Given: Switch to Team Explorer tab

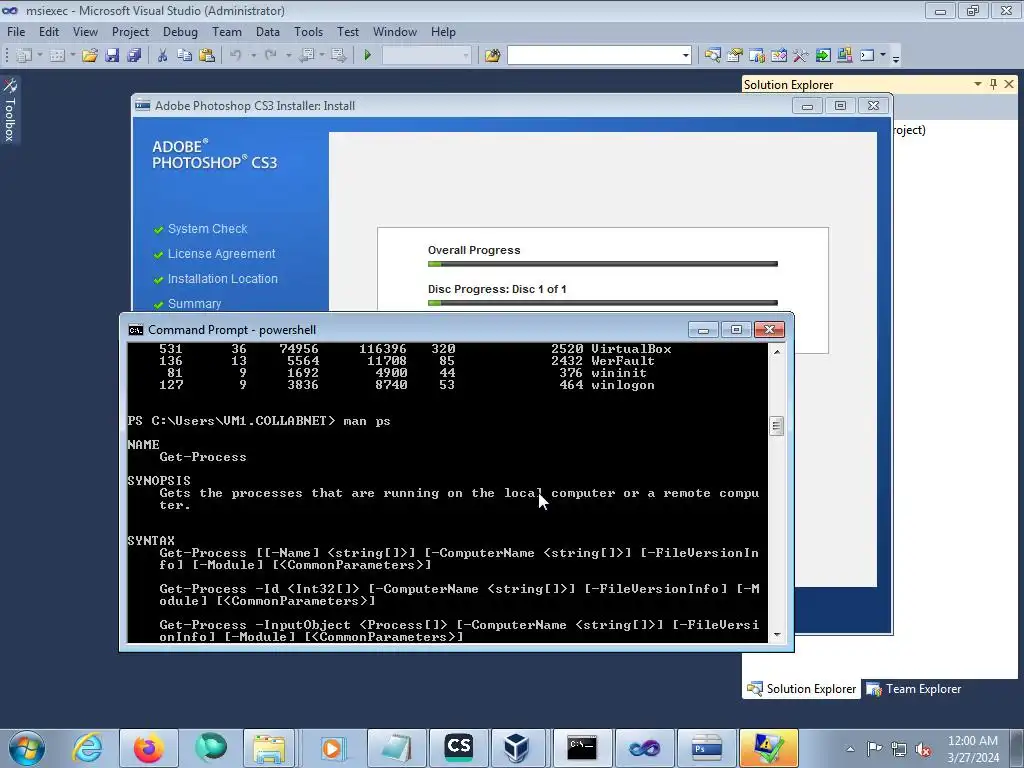Looking at the screenshot, I should [x=914, y=689].
